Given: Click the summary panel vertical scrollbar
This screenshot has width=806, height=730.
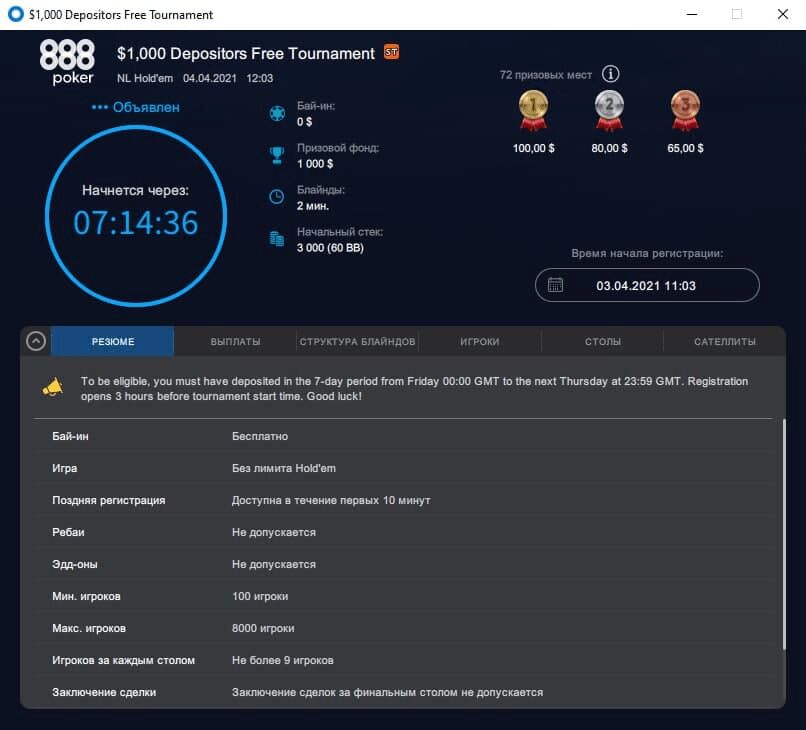Looking at the screenshot, I should tap(784, 535).
